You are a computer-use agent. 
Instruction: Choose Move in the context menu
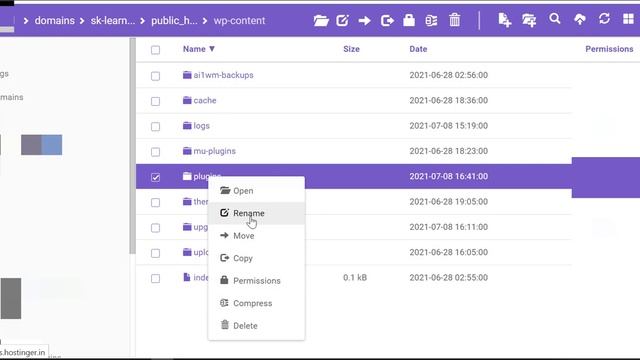(256, 236)
